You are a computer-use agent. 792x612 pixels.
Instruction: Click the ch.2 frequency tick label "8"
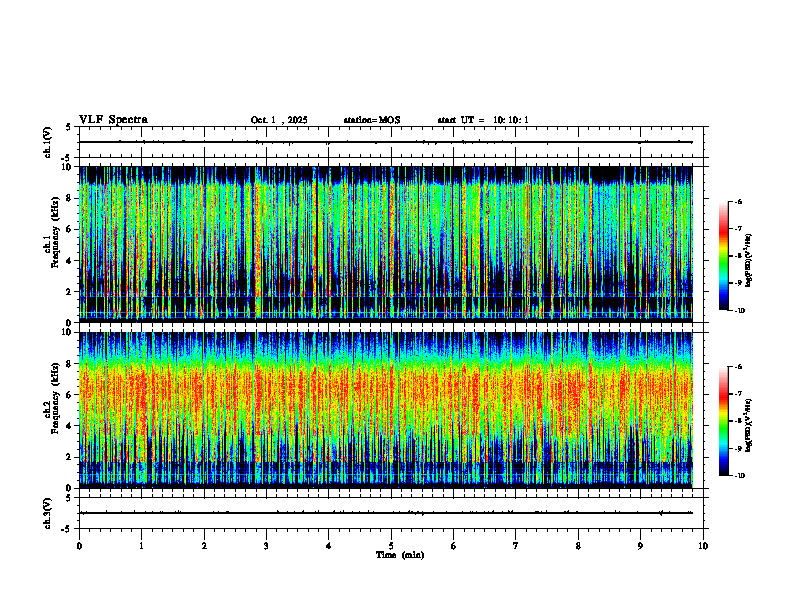click(x=69, y=364)
